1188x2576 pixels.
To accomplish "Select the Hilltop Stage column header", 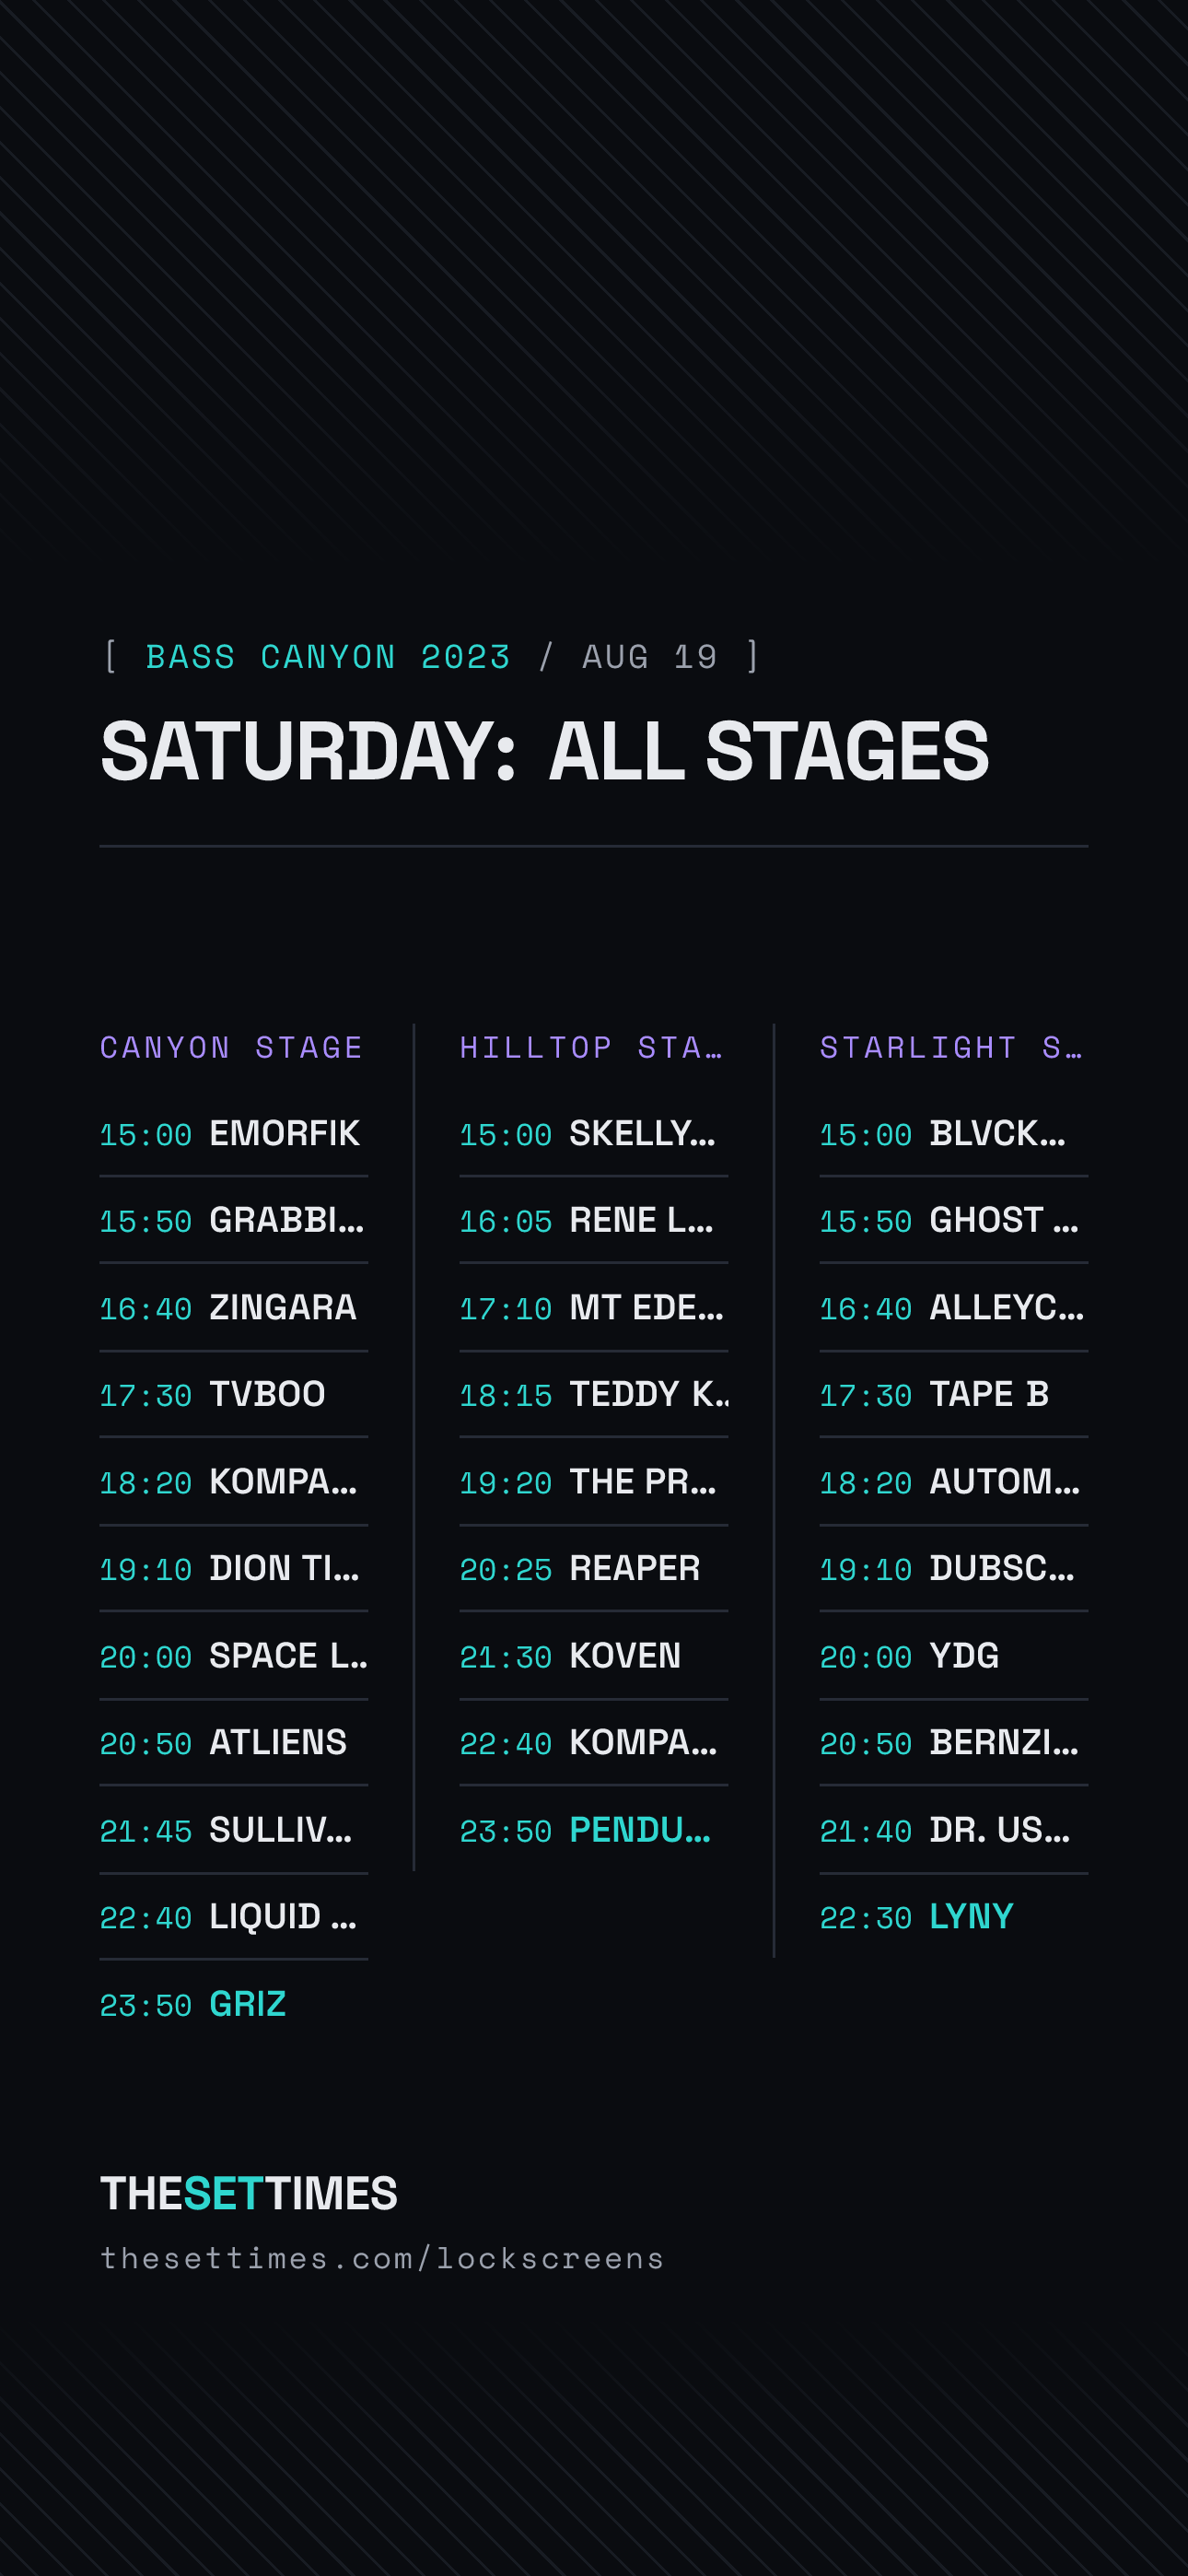I will tap(591, 1047).
